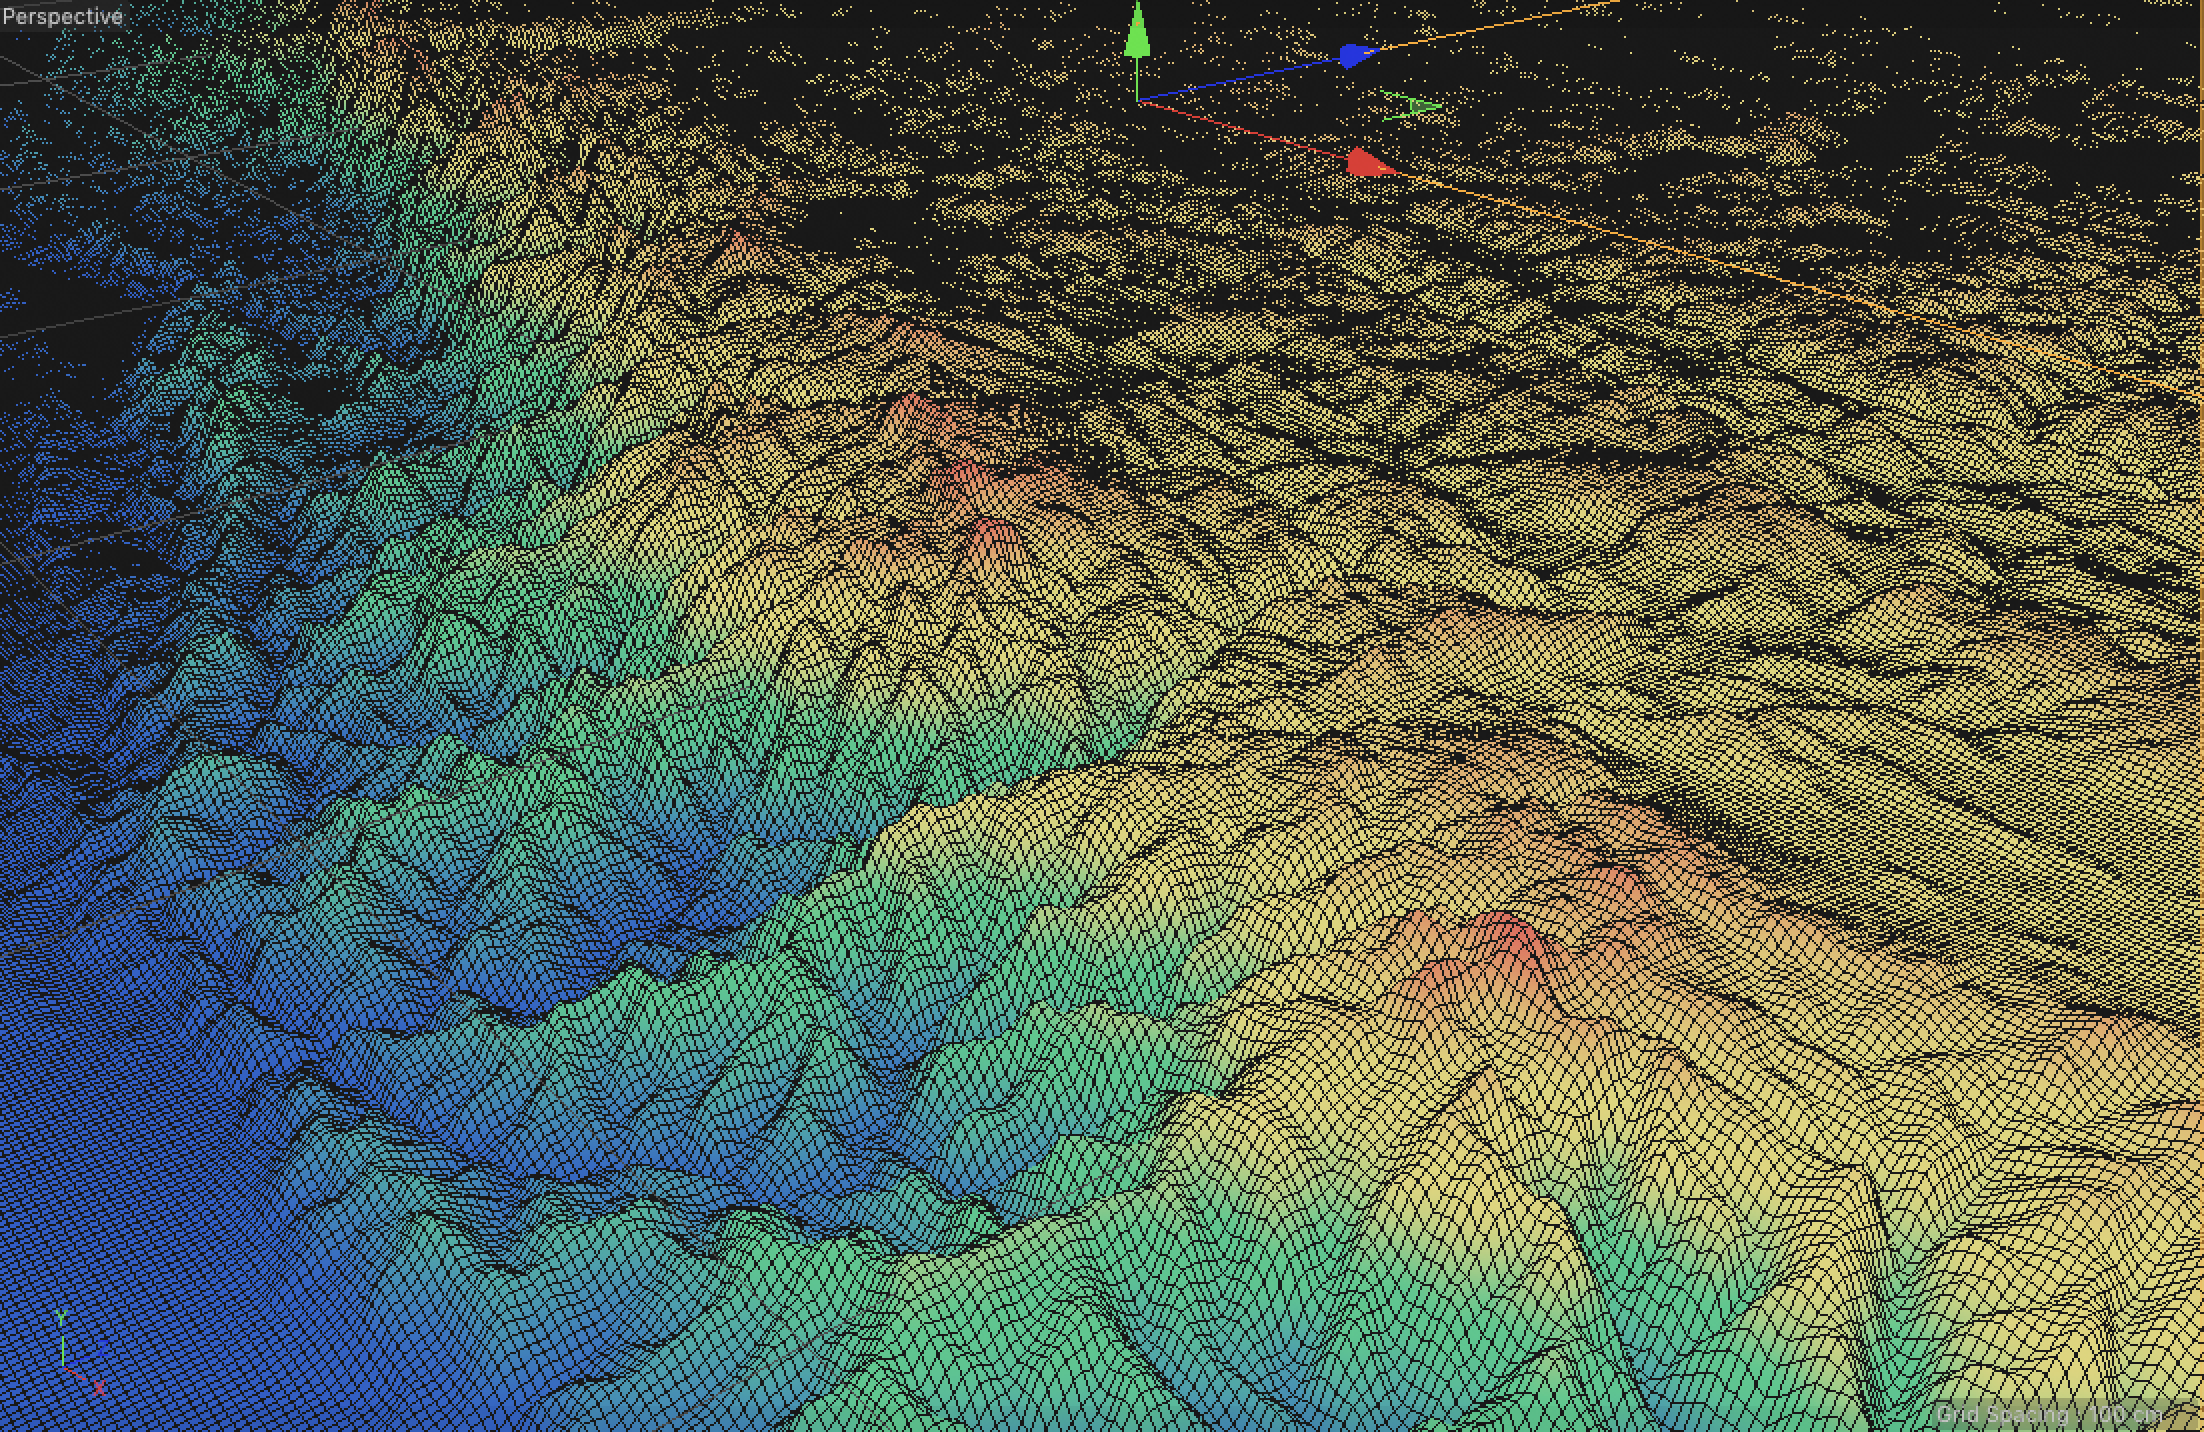Screen dimensions: 2204x1432
Task: Click the axis gizmo origin point
Action: (x=1138, y=101)
